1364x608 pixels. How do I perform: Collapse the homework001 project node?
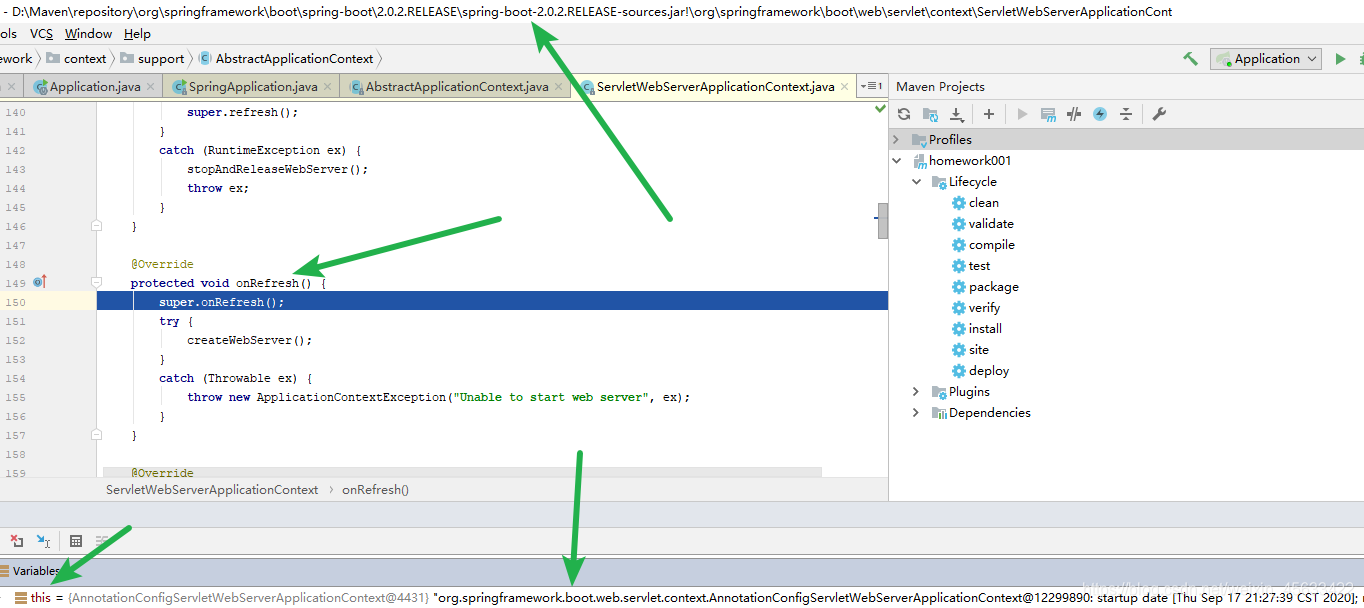coord(896,161)
